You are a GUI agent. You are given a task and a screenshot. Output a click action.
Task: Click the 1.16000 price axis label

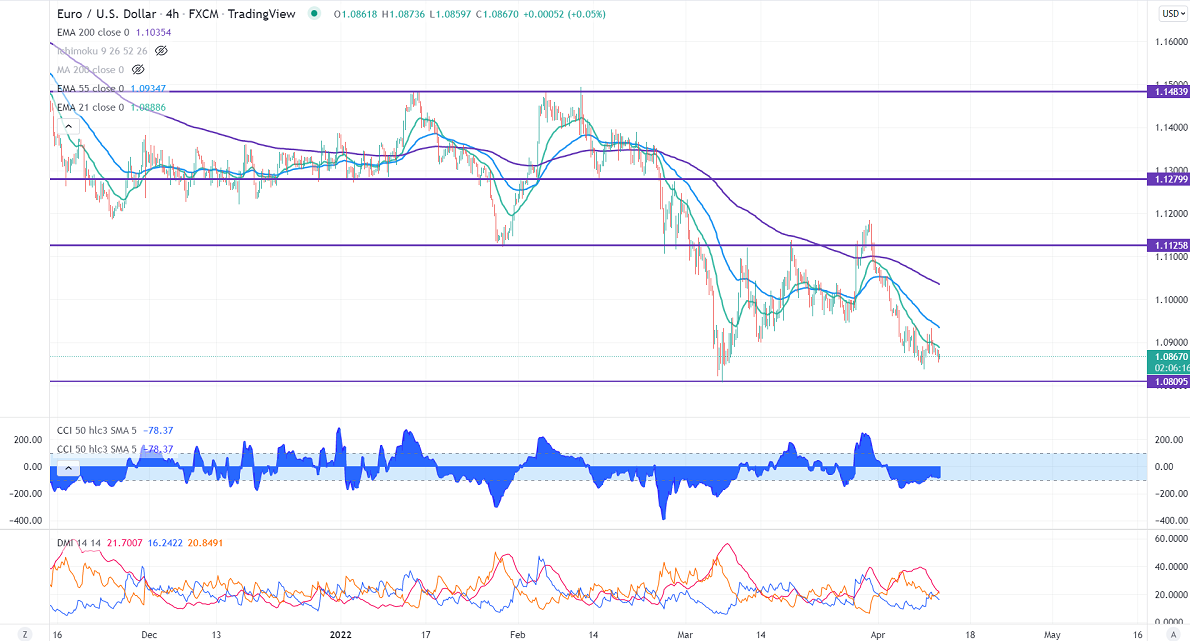coord(1172,42)
